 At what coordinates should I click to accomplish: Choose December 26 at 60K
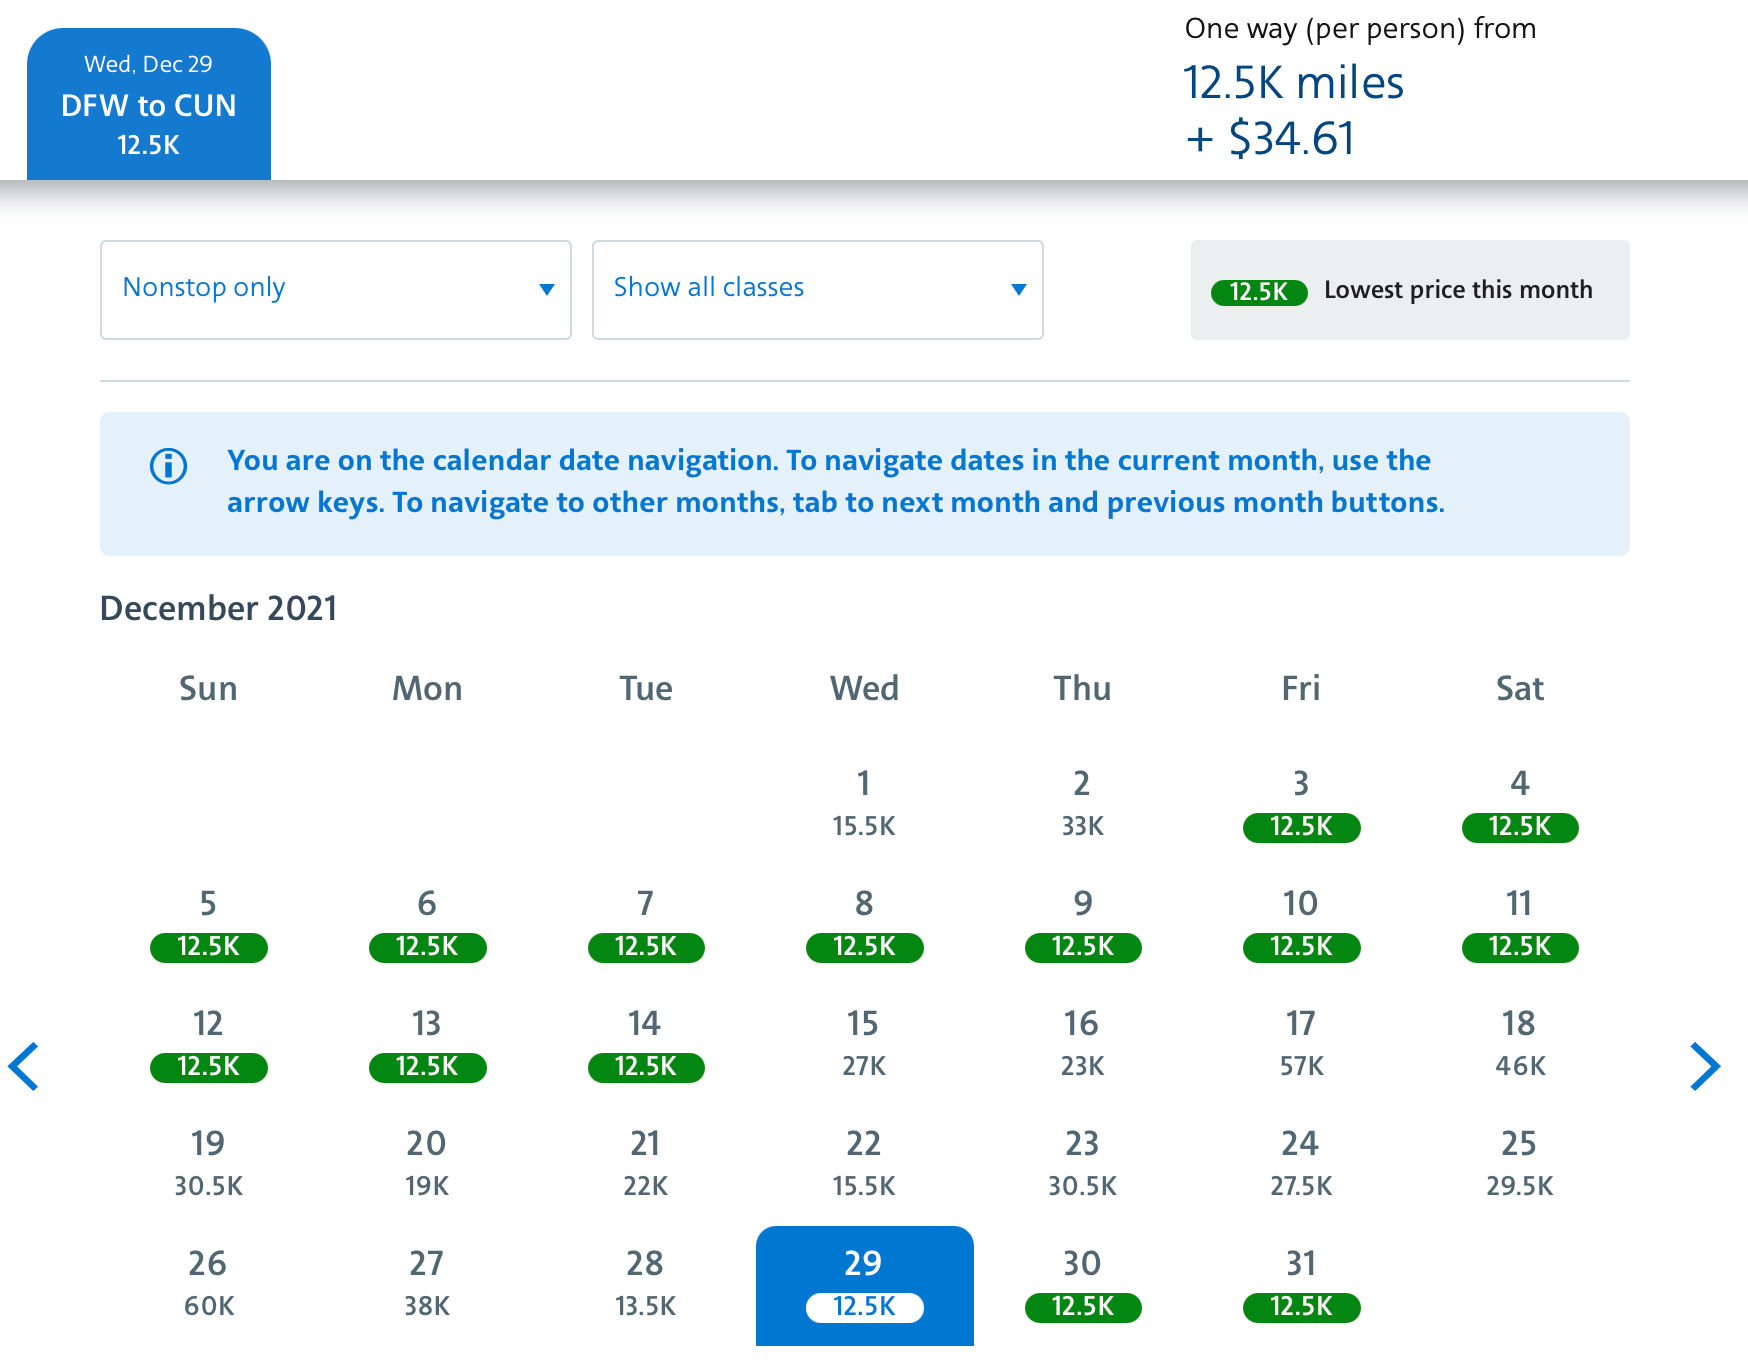(208, 1284)
